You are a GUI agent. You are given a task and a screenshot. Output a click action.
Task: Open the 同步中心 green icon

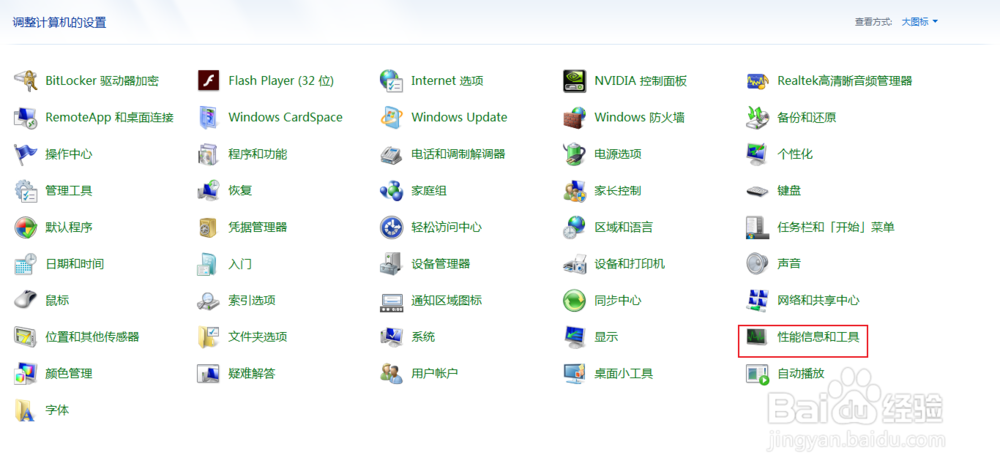[x=575, y=300]
